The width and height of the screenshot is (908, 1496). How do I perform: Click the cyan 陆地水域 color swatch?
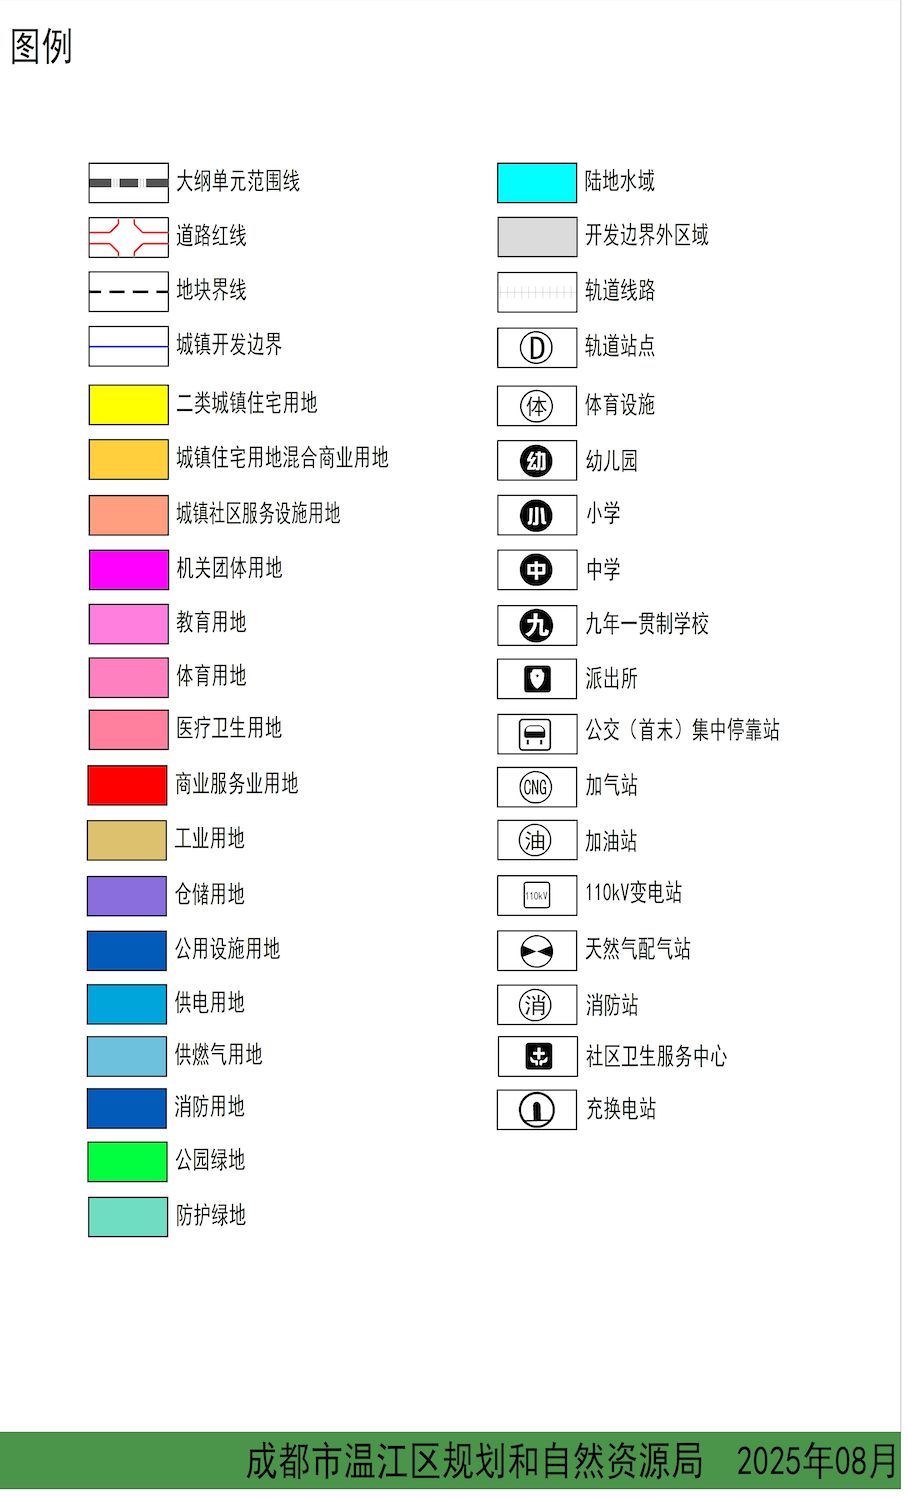tap(537, 183)
